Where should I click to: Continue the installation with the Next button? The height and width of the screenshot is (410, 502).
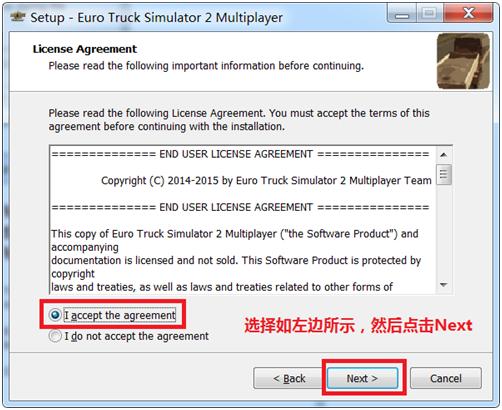pos(362,378)
